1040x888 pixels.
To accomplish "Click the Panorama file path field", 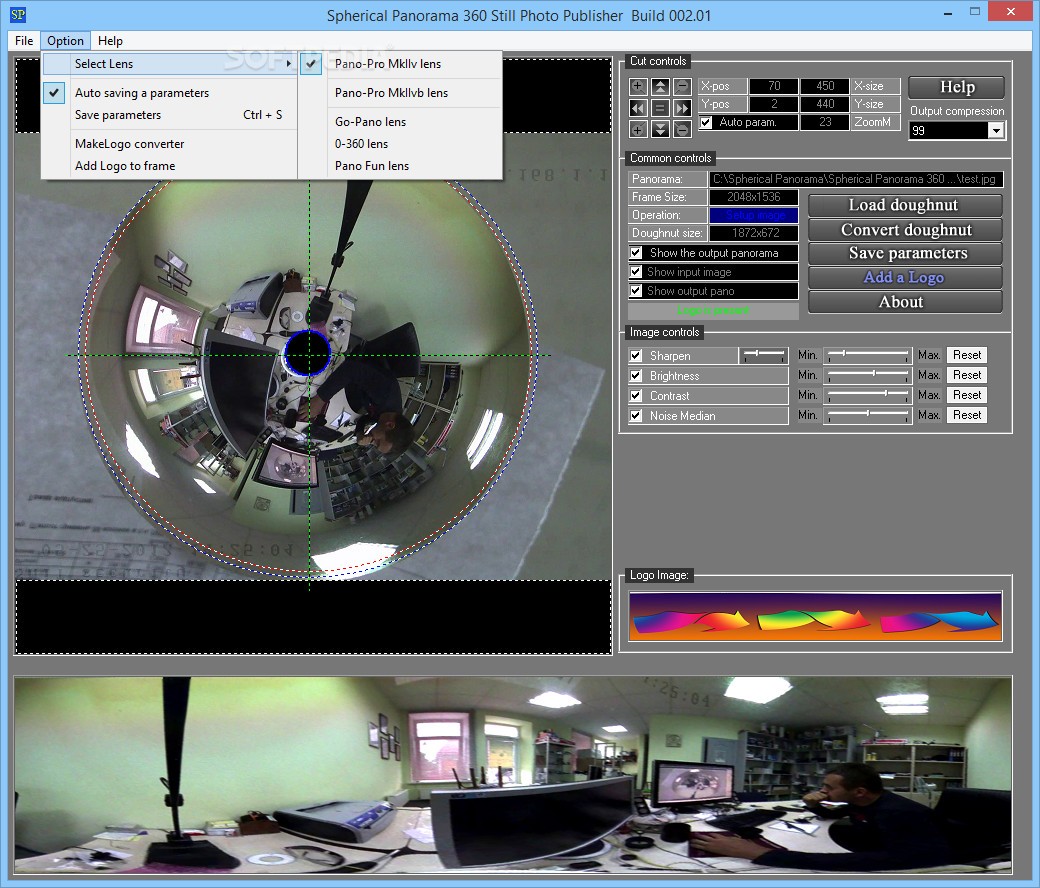I will [856, 179].
